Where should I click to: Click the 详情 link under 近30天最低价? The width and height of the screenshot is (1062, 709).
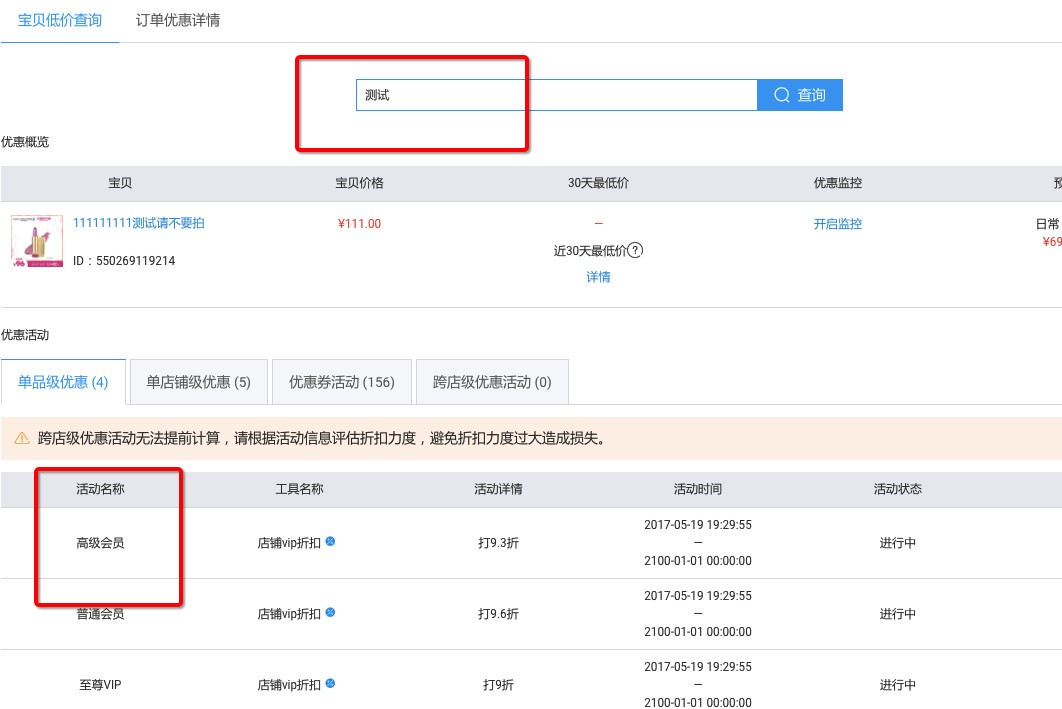(598, 277)
